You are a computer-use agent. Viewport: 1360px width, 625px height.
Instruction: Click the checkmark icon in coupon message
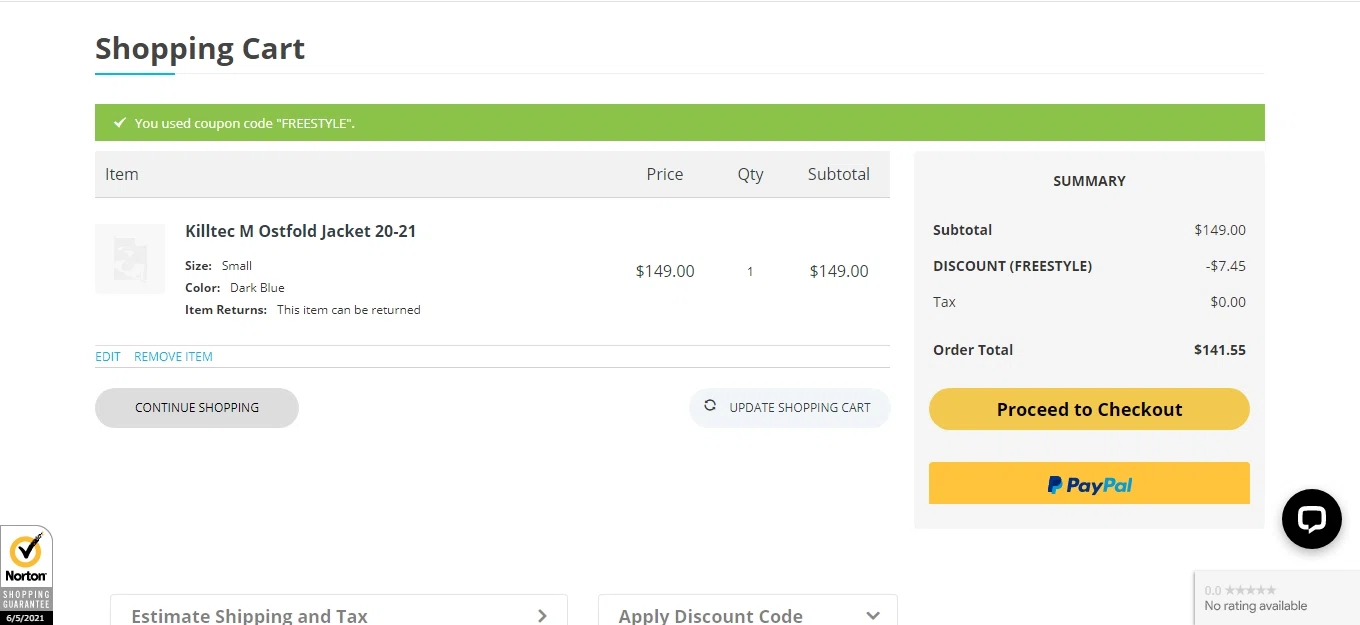[x=120, y=123]
